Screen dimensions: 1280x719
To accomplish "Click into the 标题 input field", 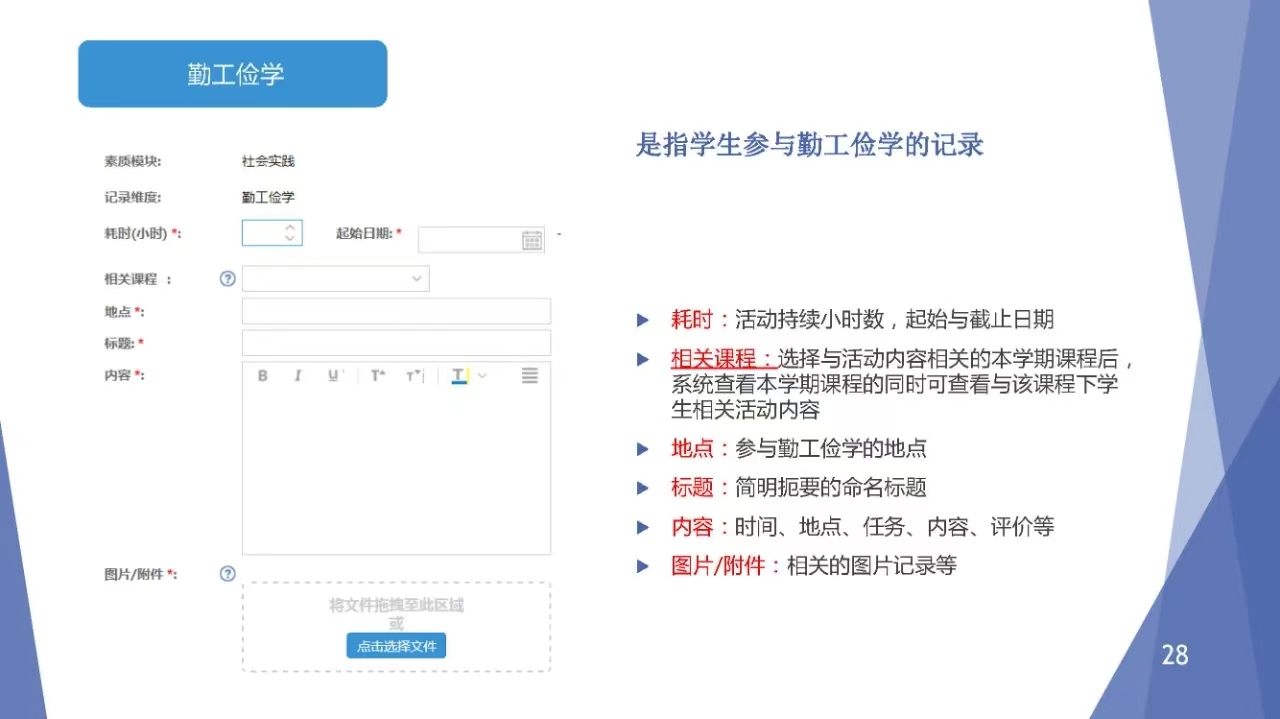I will [x=396, y=343].
